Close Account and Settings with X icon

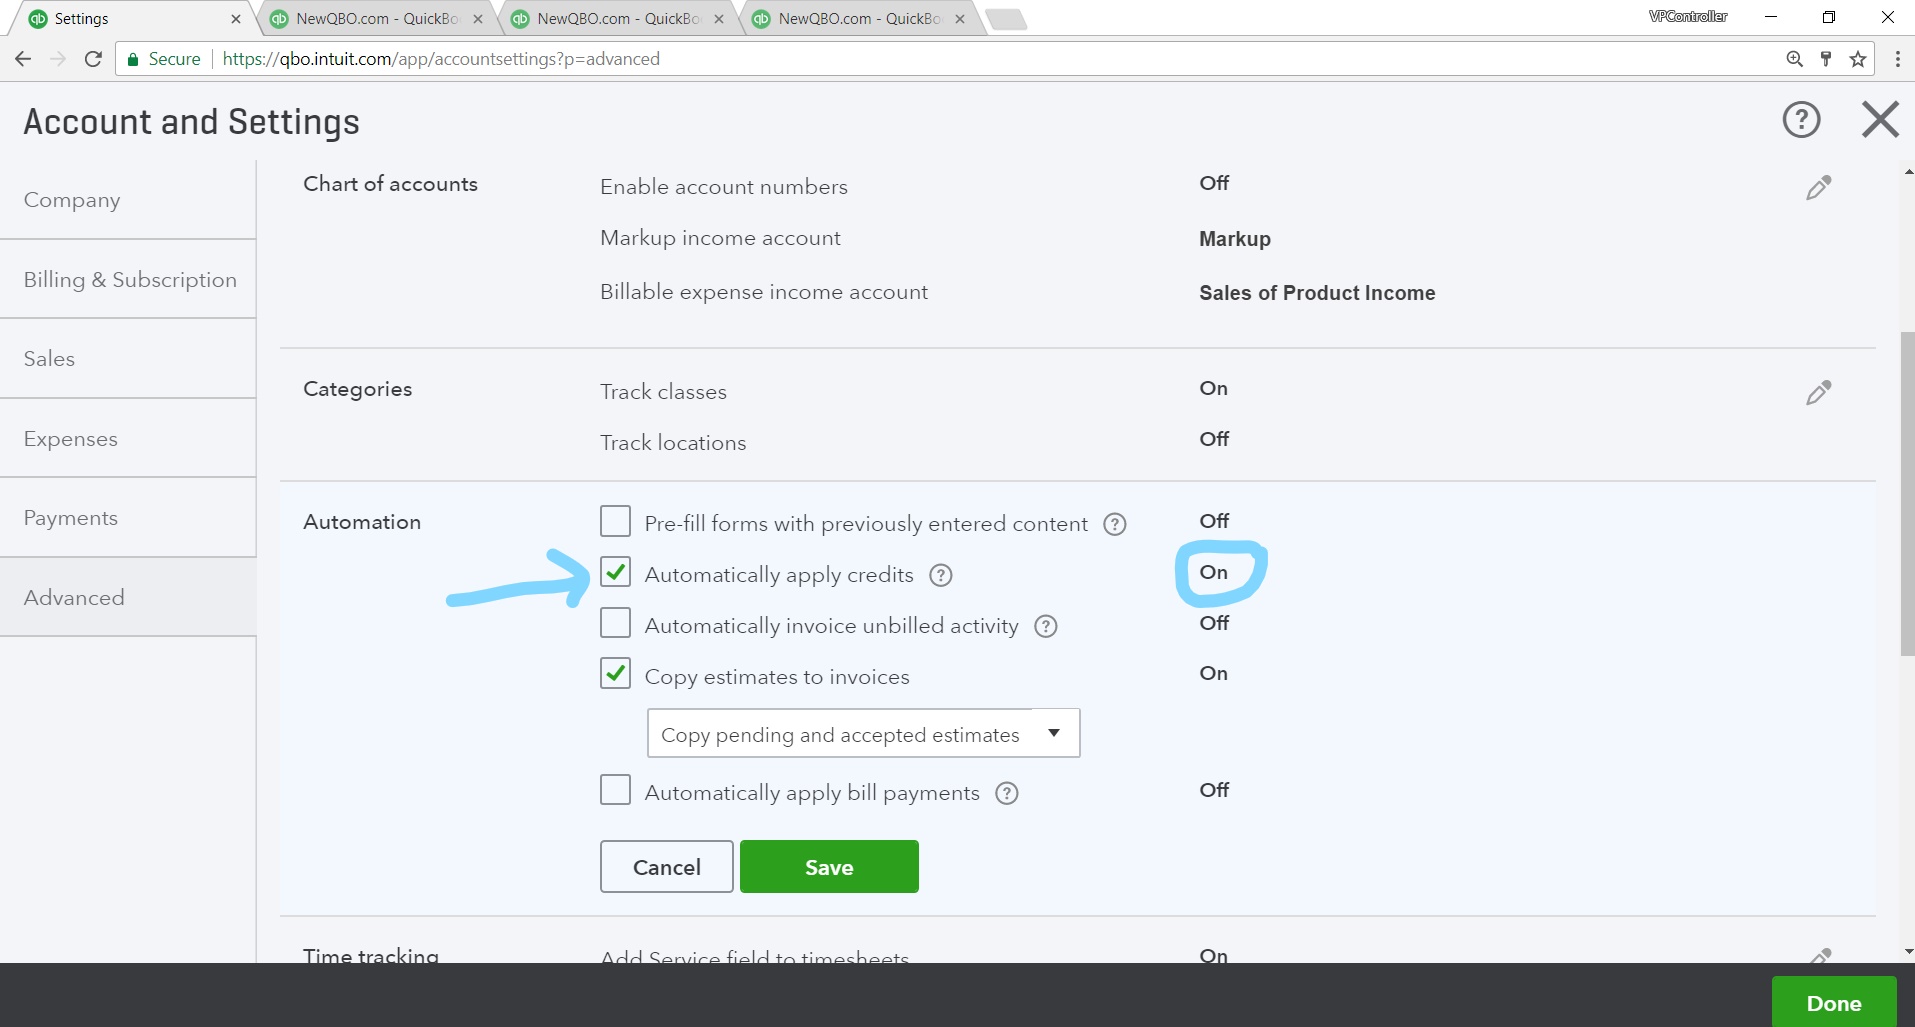pyautogui.click(x=1880, y=120)
